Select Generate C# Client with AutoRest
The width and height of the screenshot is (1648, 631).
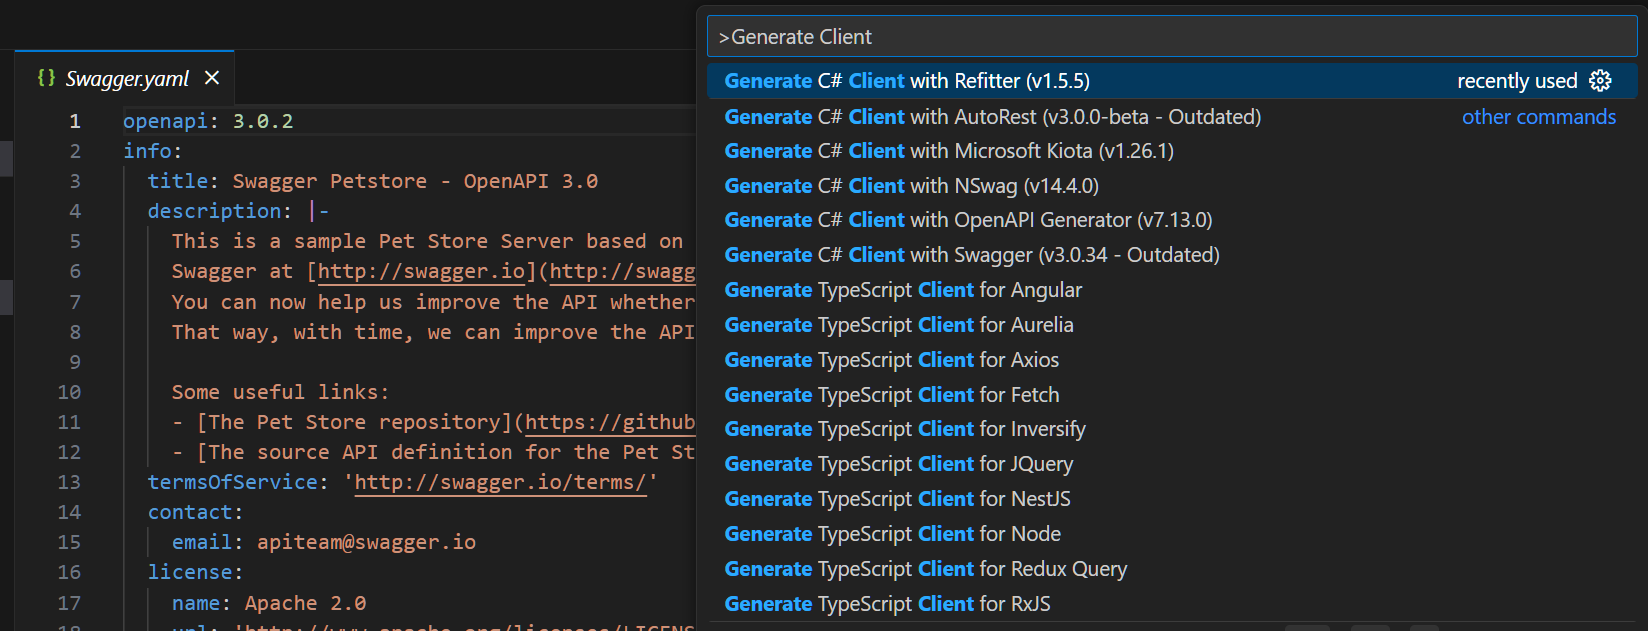[x=1172, y=117]
